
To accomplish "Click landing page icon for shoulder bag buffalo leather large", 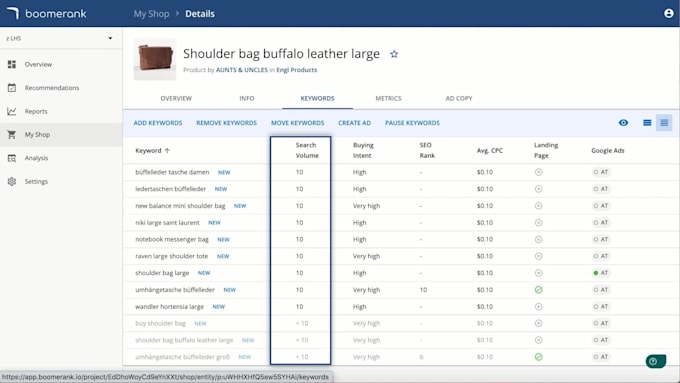I will (539, 340).
